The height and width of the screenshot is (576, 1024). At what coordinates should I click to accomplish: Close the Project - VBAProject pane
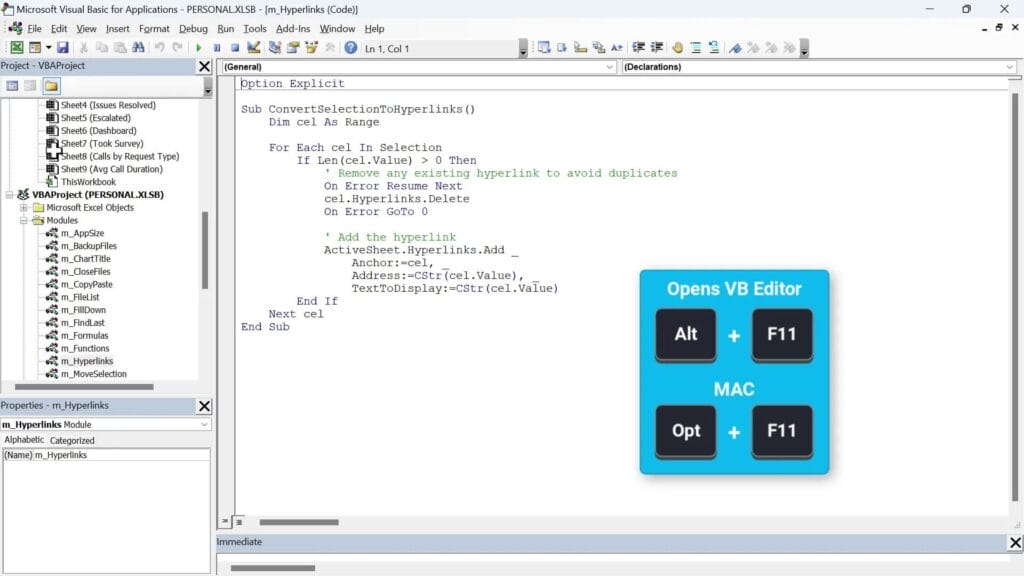click(204, 67)
